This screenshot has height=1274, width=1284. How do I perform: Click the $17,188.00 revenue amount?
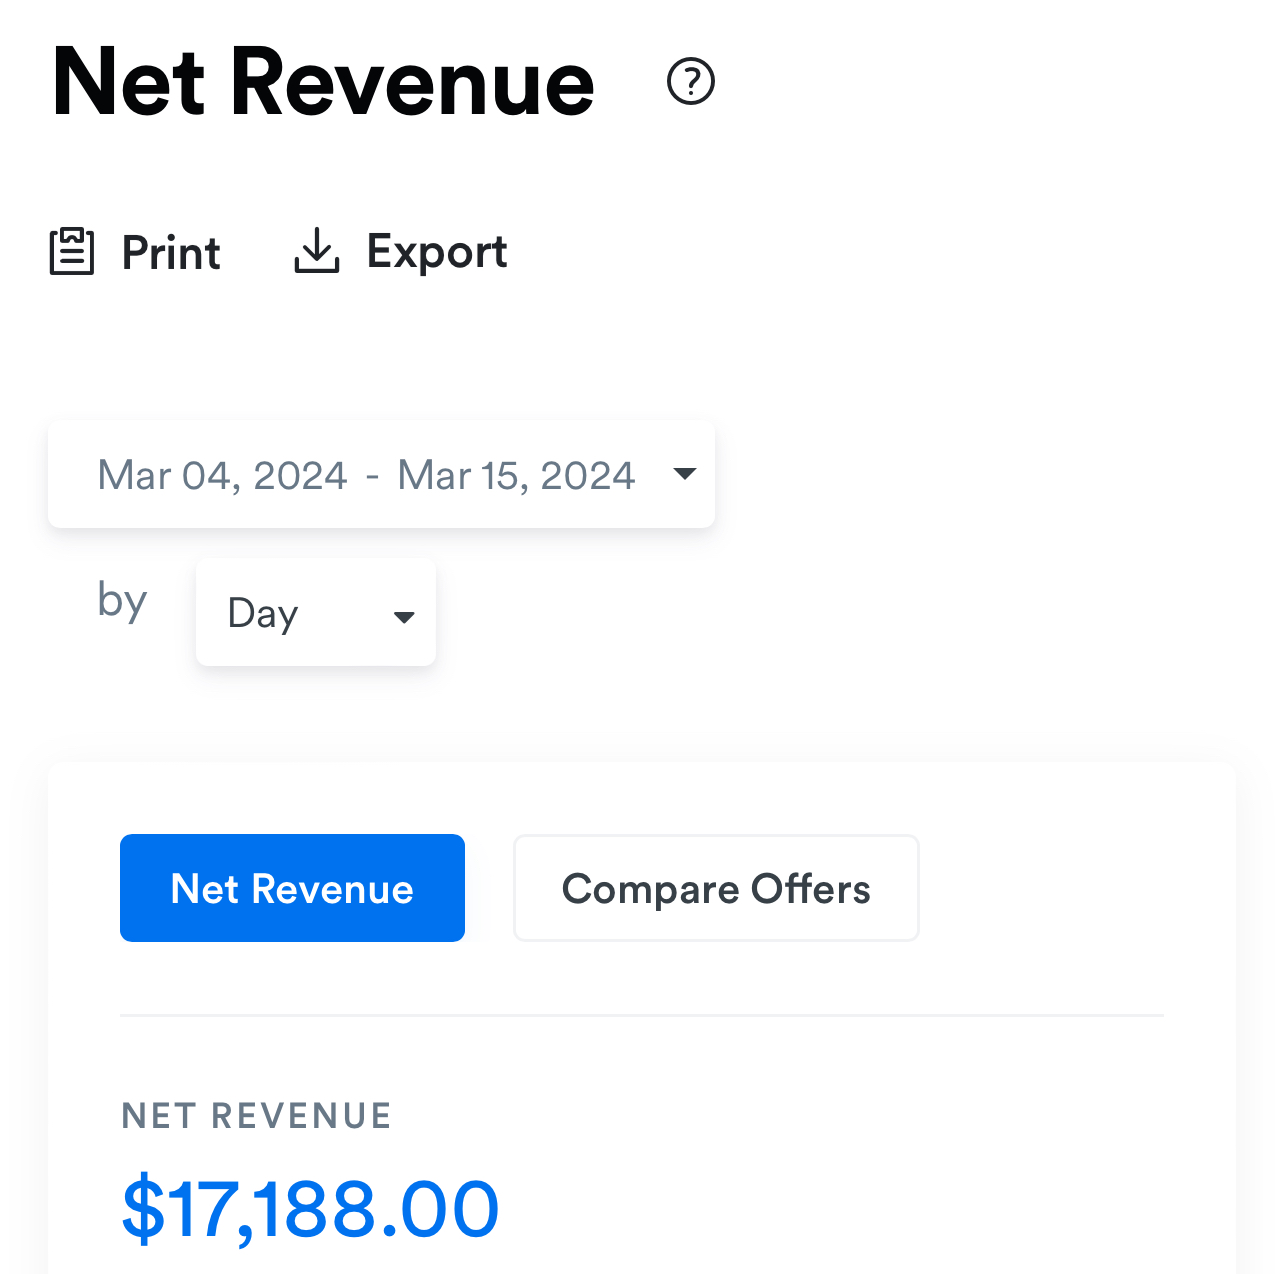[x=310, y=1210]
